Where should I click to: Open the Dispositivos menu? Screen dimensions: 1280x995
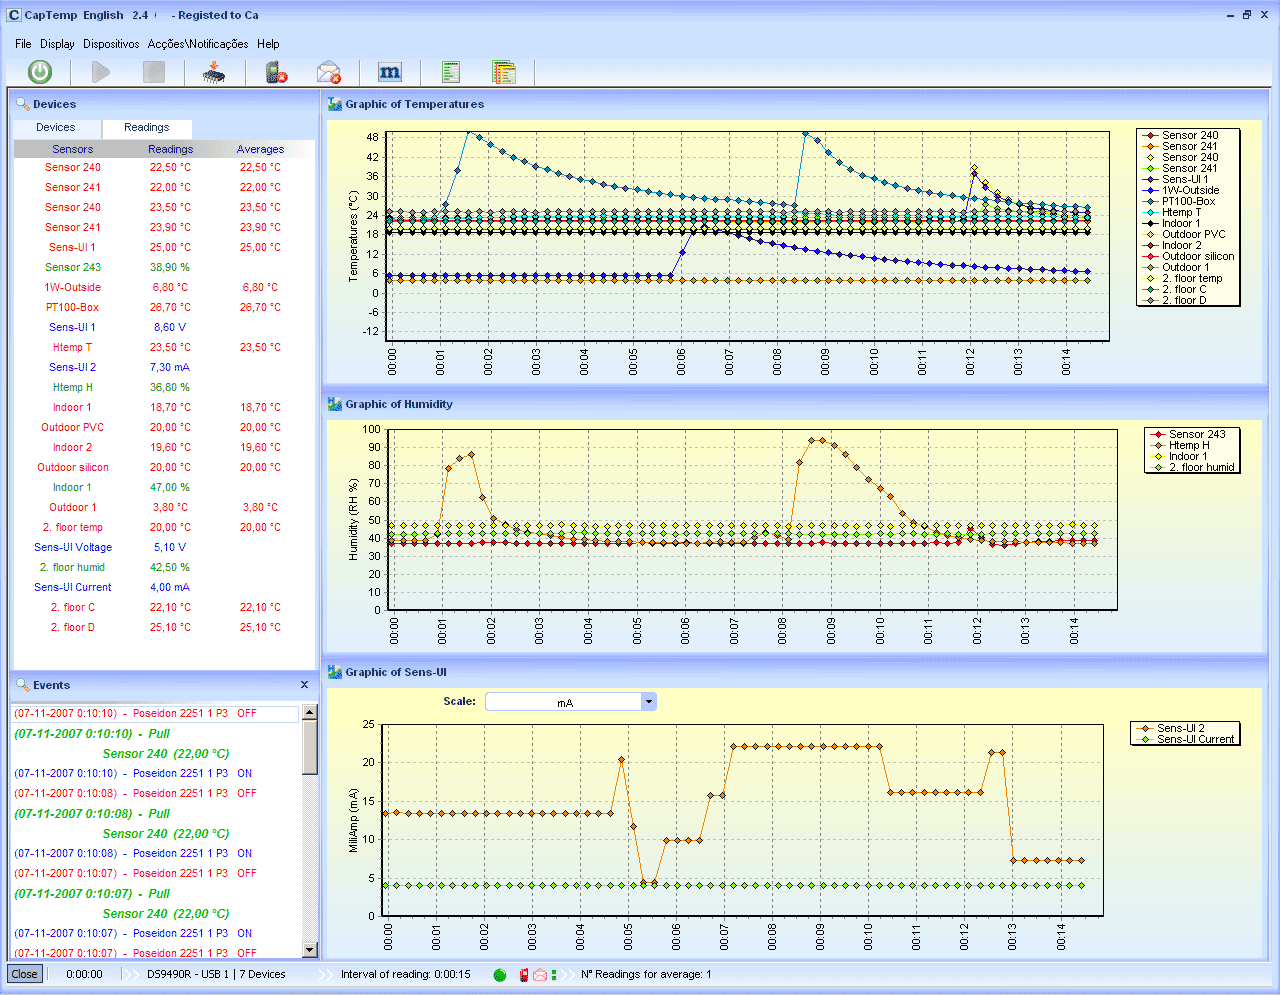pyautogui.click(x=111, y=44)
